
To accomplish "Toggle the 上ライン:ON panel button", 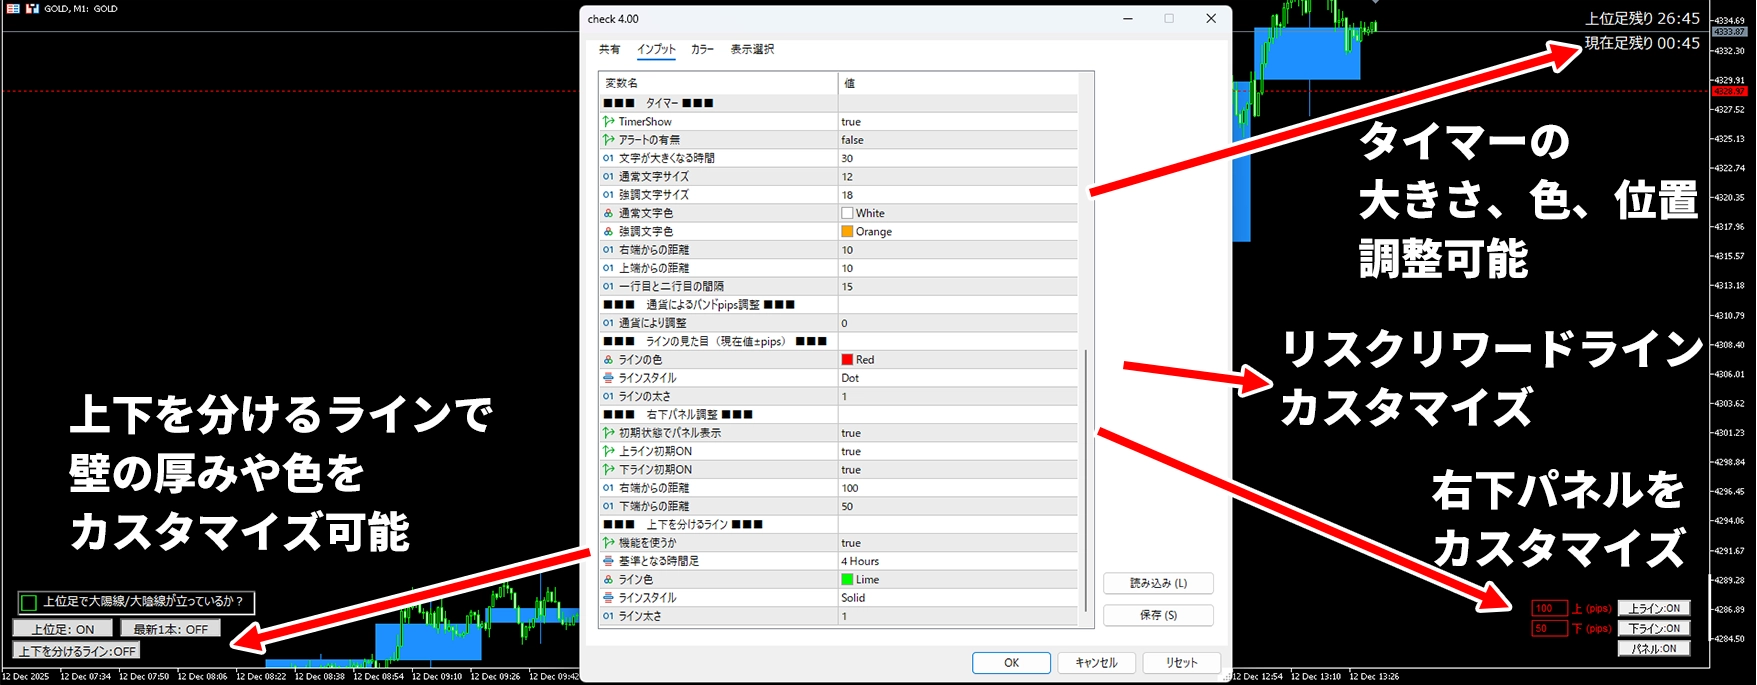I will [1654, 608].
